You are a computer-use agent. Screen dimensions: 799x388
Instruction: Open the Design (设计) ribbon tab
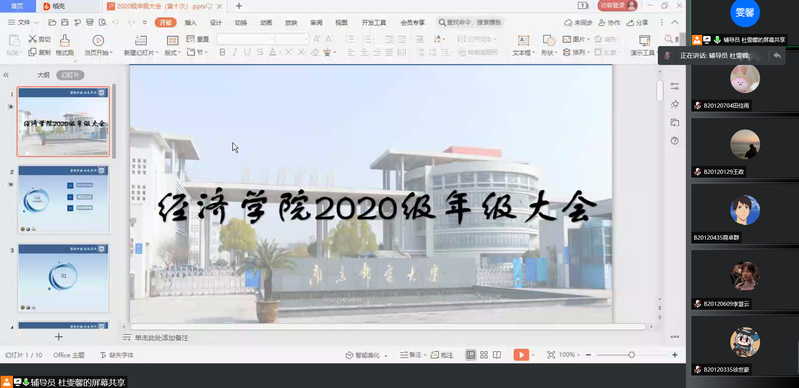[x=216, y=22]
